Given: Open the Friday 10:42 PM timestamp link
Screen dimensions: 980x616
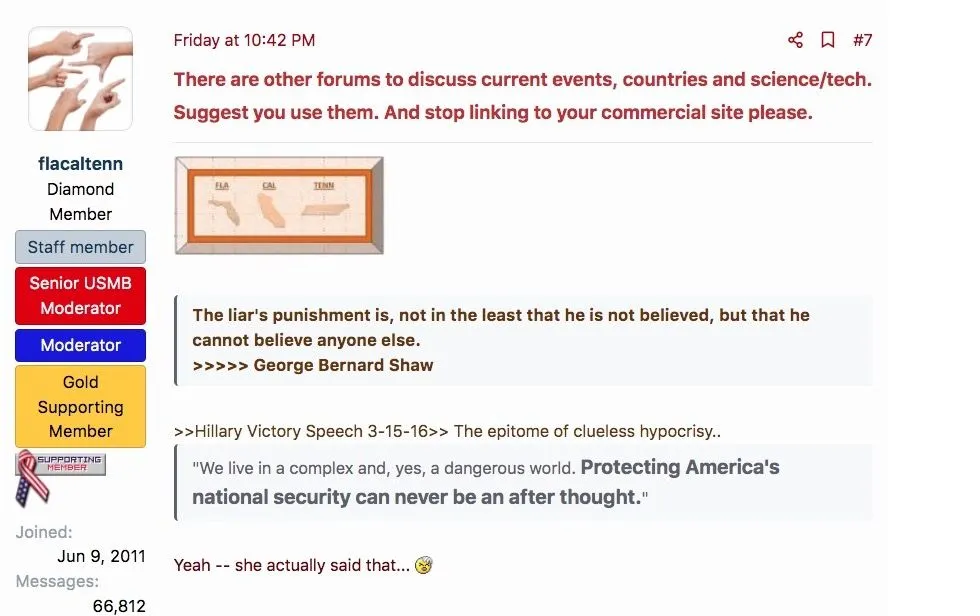Looking at the screenshot, I should (x=244, y=40).
